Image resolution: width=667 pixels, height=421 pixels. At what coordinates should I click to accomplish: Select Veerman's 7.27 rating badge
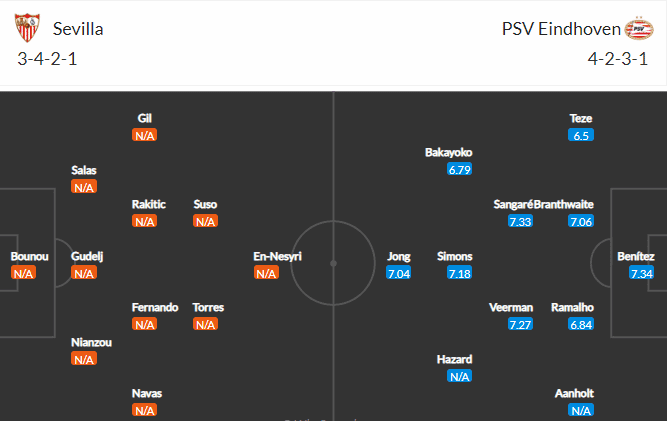pyautogui.click(x=520, y=324)
